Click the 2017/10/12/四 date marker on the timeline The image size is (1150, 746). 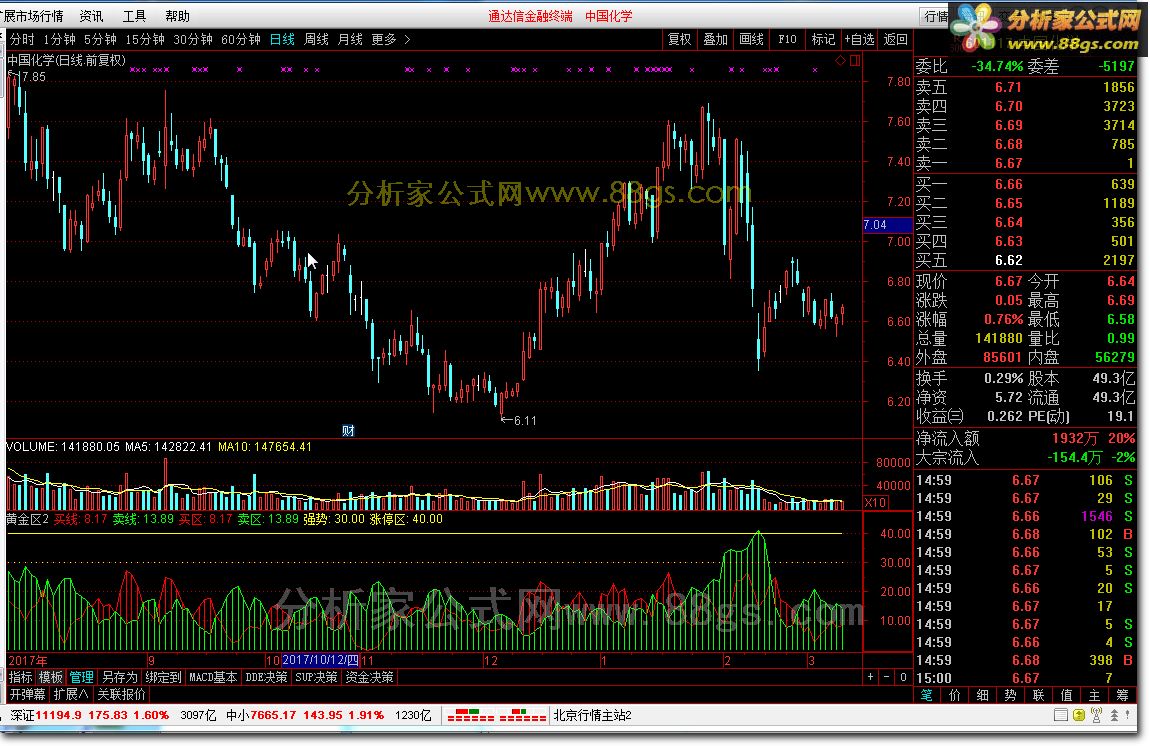pos(321,660)
